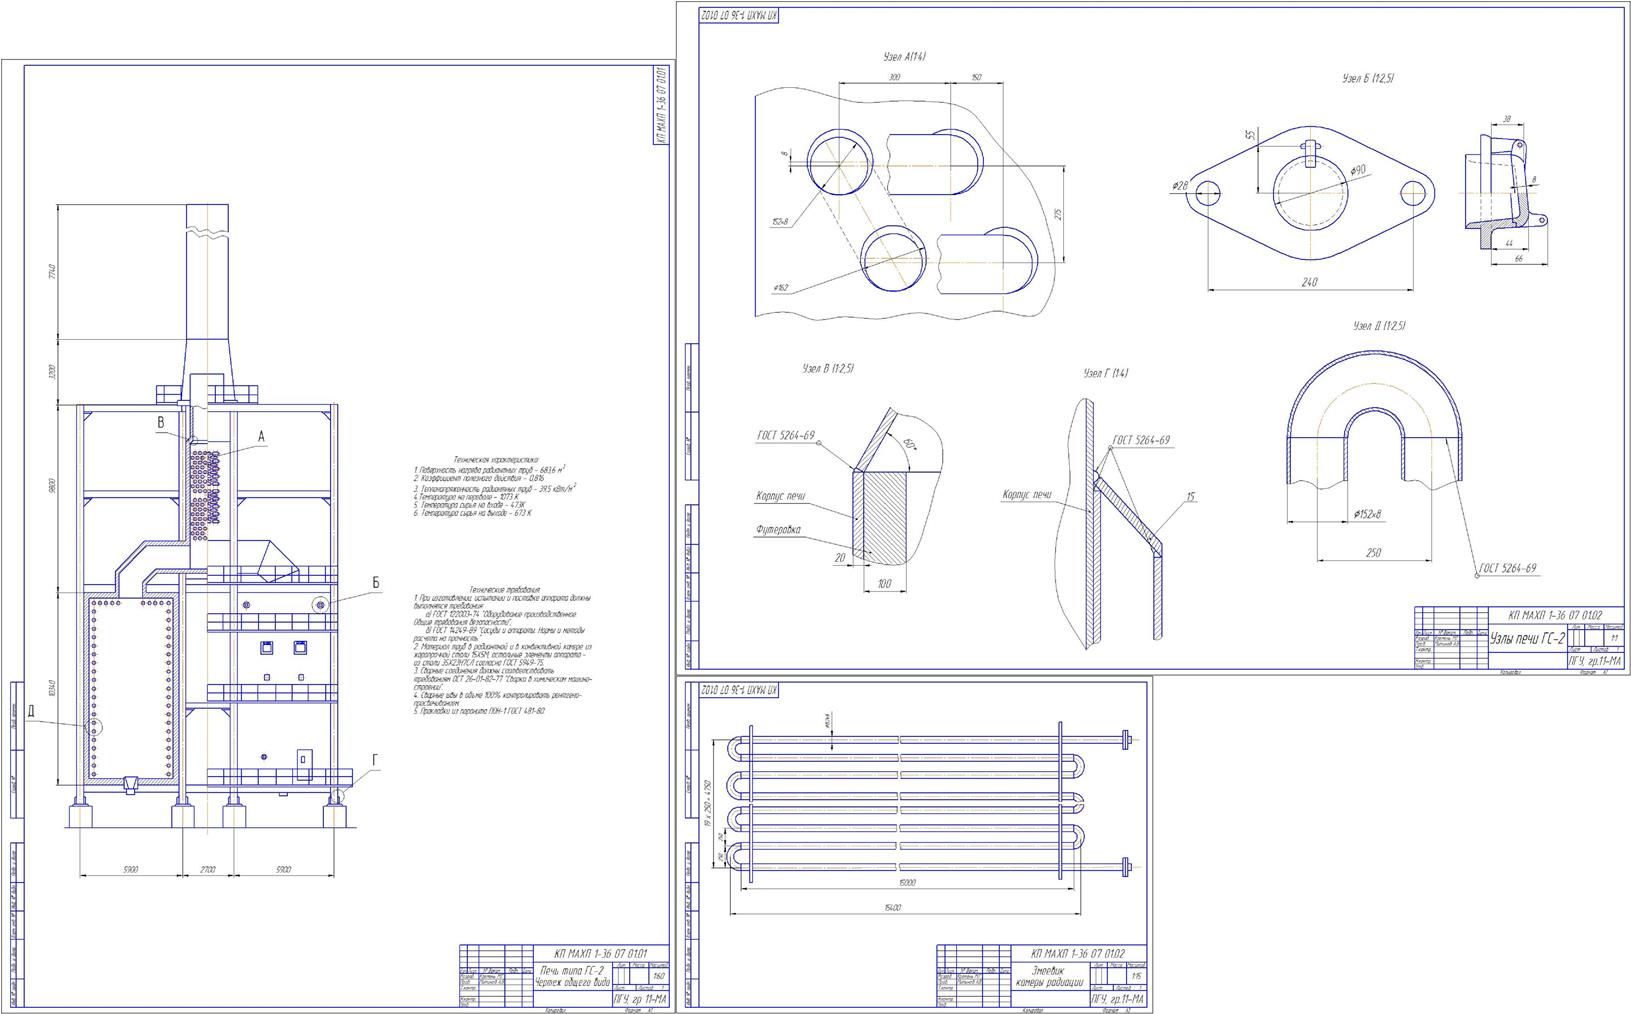Viewport: 1631px width, 1014px height.
Task: Click the '38' dimension above flange section
Action: 1507,120
